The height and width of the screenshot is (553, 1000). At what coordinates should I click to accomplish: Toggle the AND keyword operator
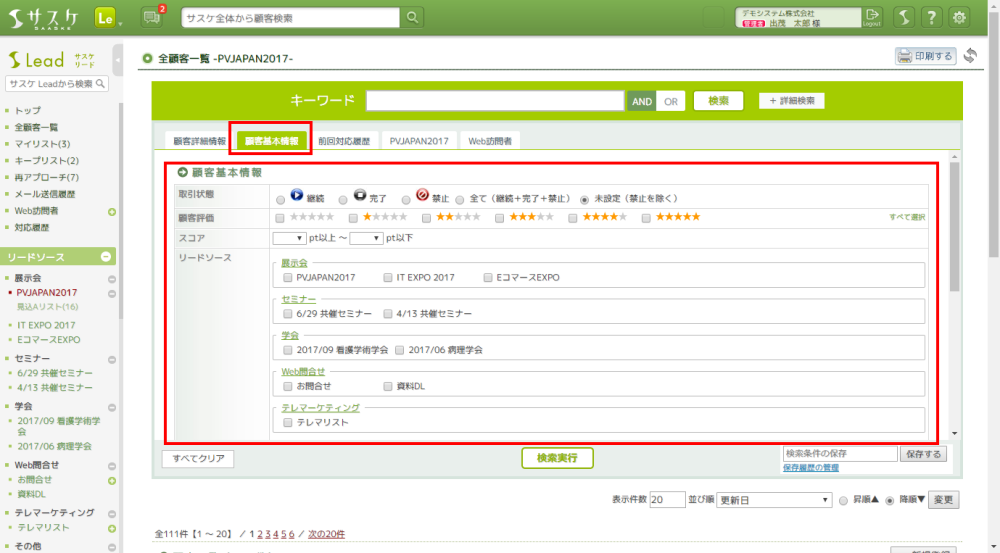tap(642, 101)
